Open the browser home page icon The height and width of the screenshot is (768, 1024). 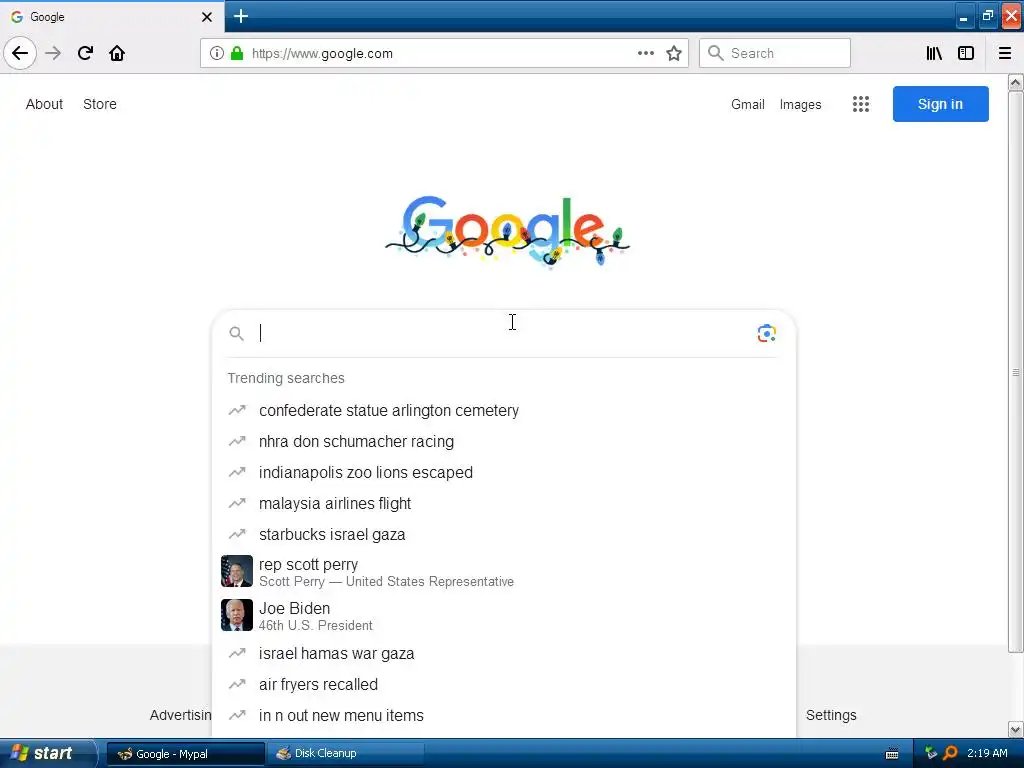click(117, 53)
